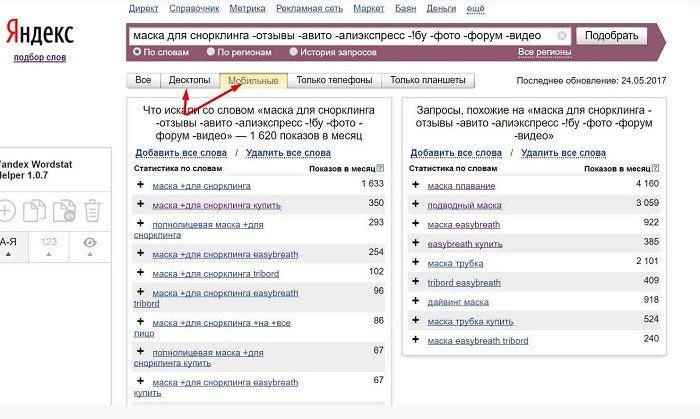Sort Helper list by 123 frequency
Viewport: 700px width, 419px height.
click(x=49, y=246)
